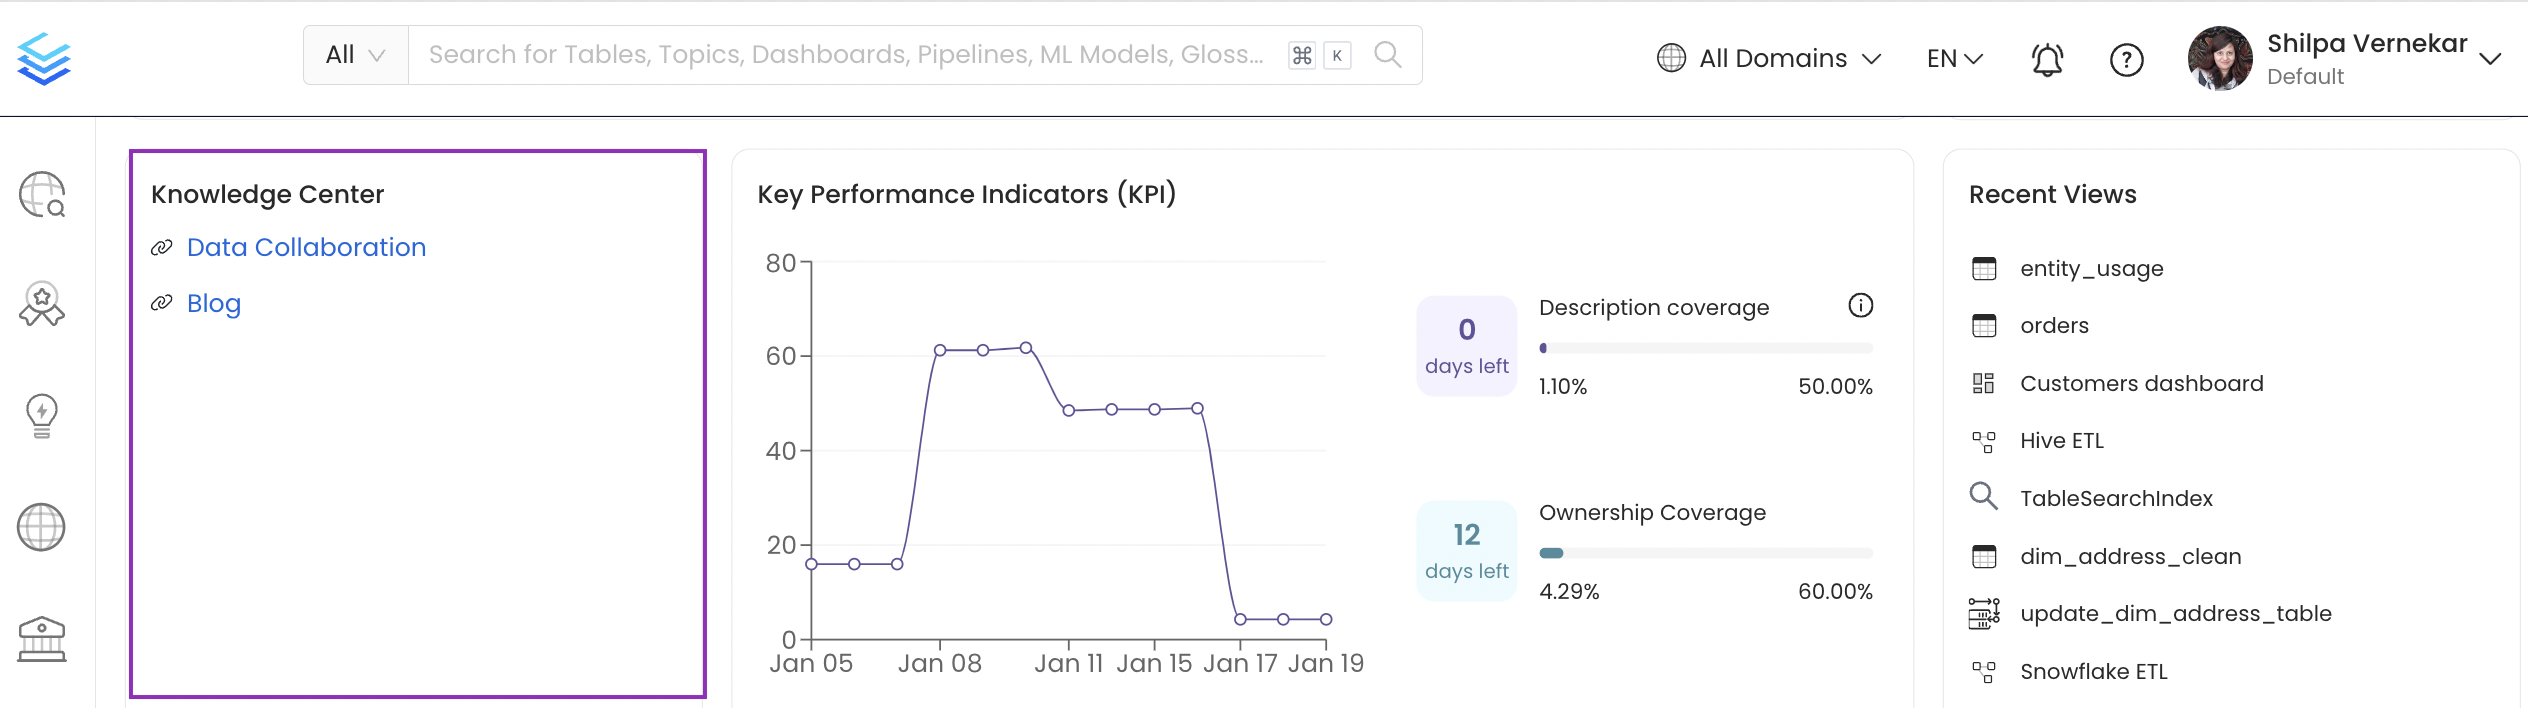Open the EN language dropdown
Screen dimensions: 2528x708
coord(1954,59)
